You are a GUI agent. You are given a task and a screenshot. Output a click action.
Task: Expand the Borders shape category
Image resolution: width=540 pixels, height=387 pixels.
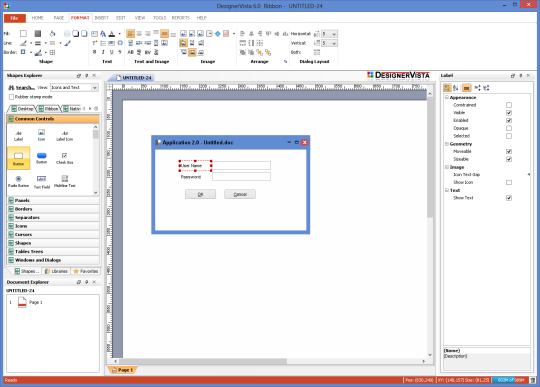tap(53, 209)
